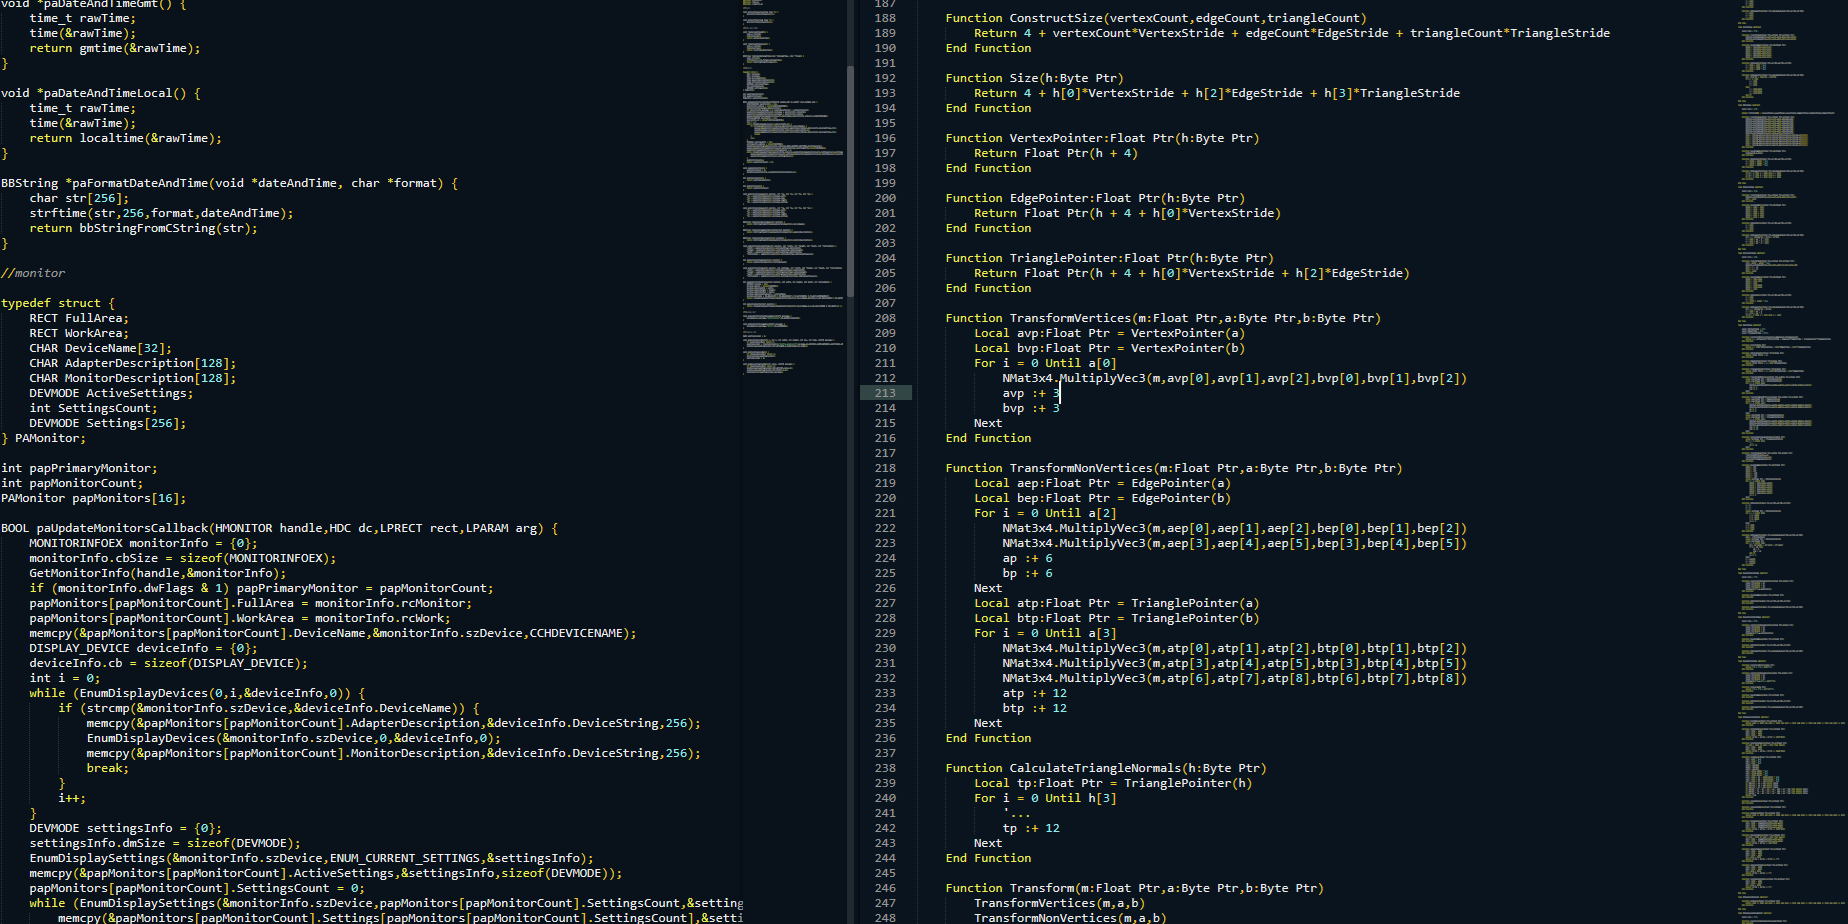Click 'Local bvp:Float Ptr = VertexPointer(b)' line

point(1109,348)
